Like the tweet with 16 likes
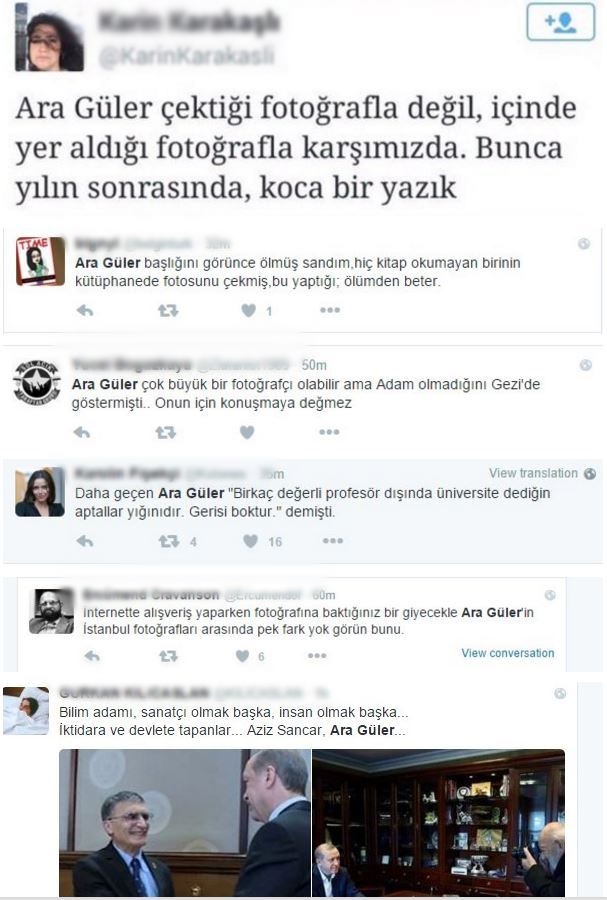The height and width of the screenshot is (900, 607). point(250,541)
